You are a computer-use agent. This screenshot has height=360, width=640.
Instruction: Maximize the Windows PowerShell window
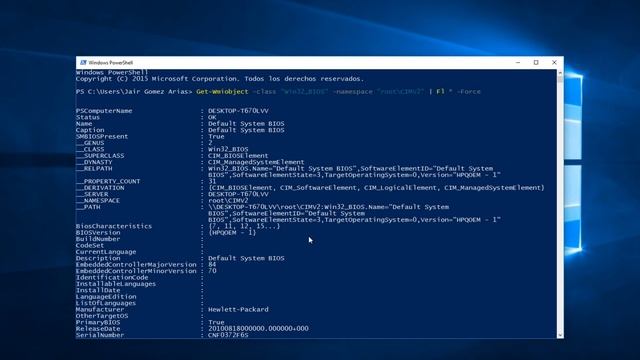point(536,62)
